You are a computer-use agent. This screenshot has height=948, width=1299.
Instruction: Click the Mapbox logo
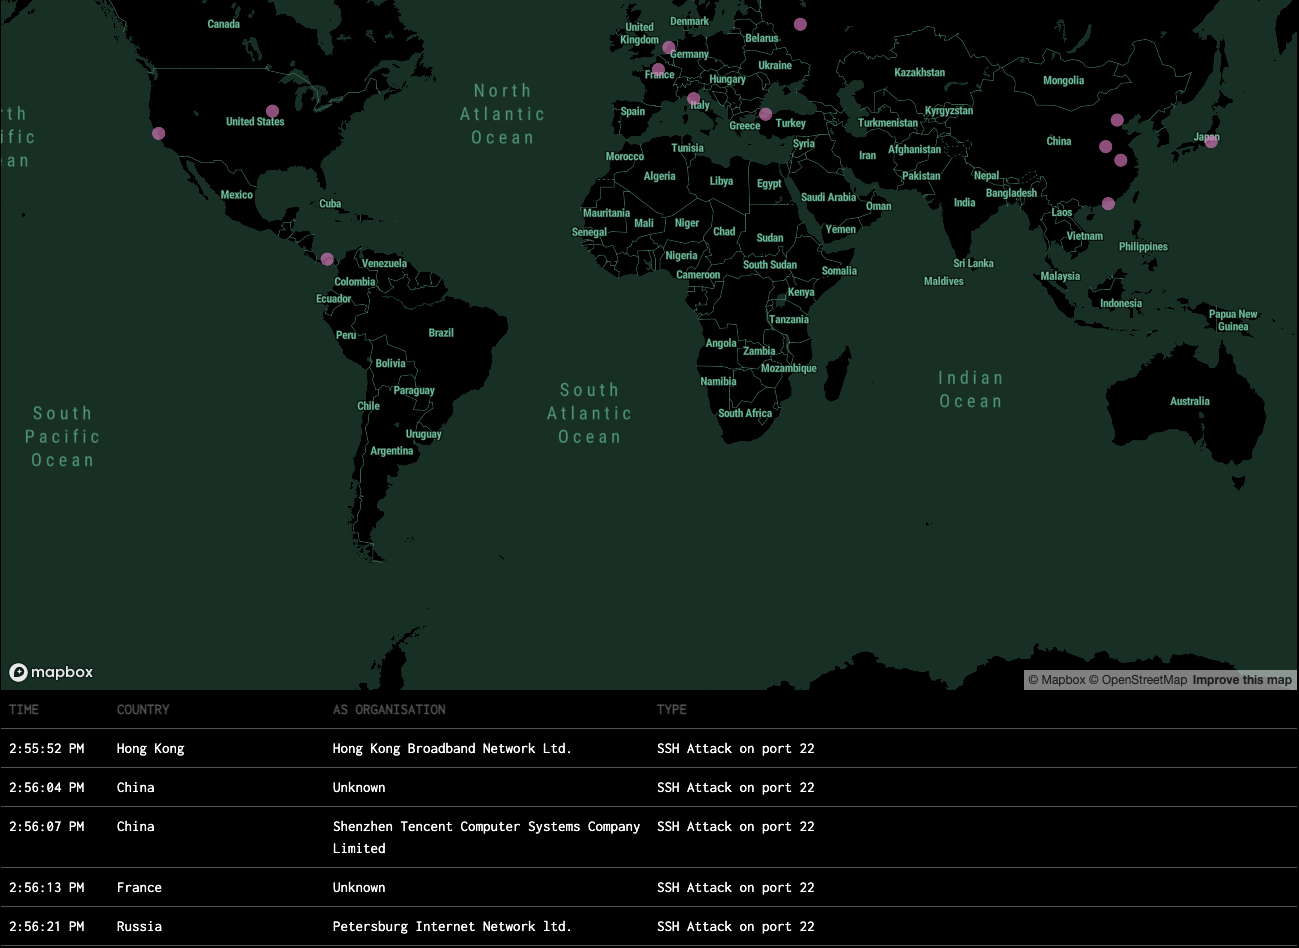tap(51, 672)
